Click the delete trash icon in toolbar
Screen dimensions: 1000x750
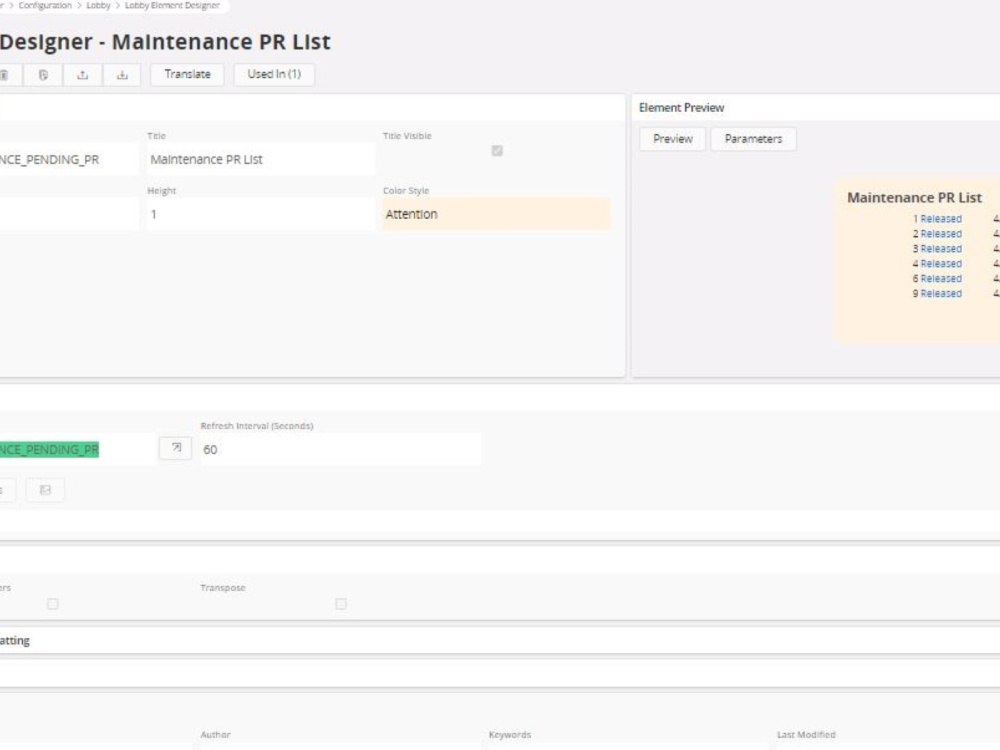point(5,75)
